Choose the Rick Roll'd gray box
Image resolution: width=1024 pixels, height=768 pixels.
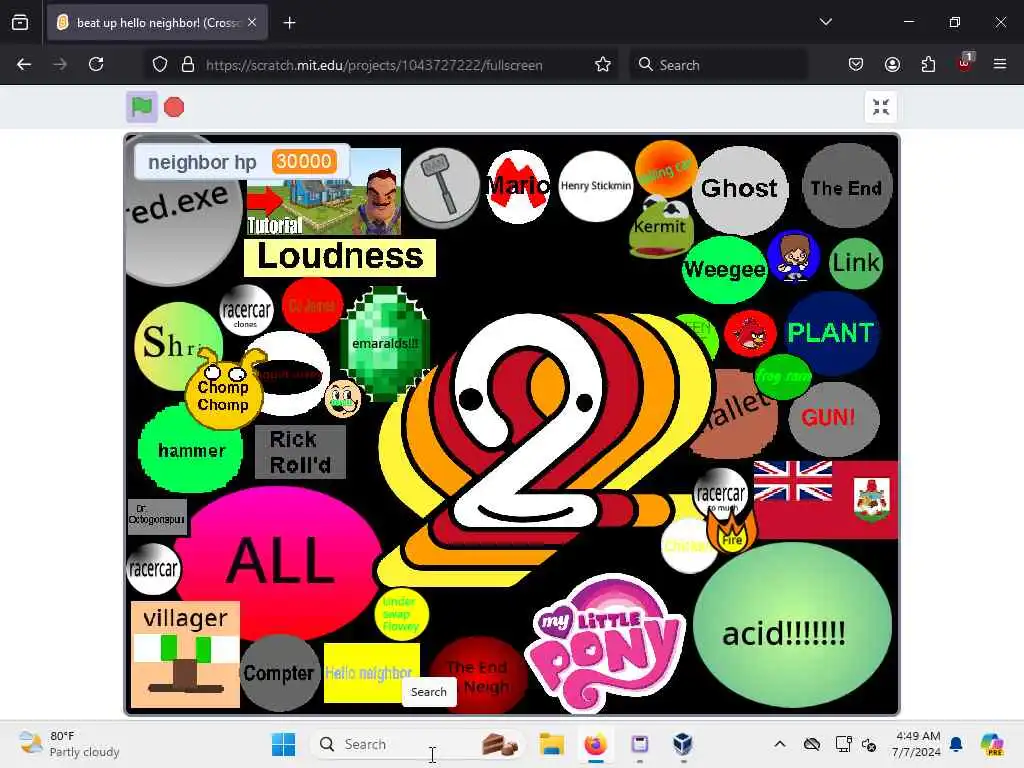pos(300,452)
